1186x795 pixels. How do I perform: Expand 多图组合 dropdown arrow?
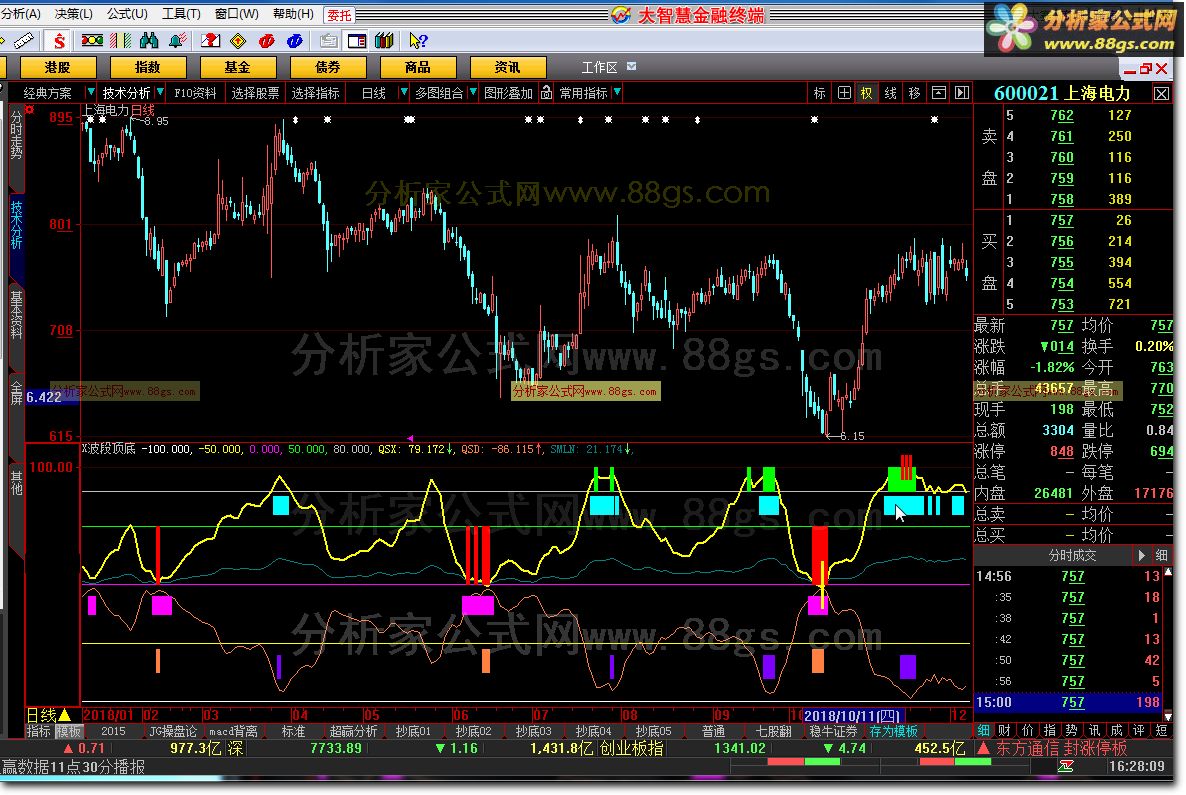point(473,92)
